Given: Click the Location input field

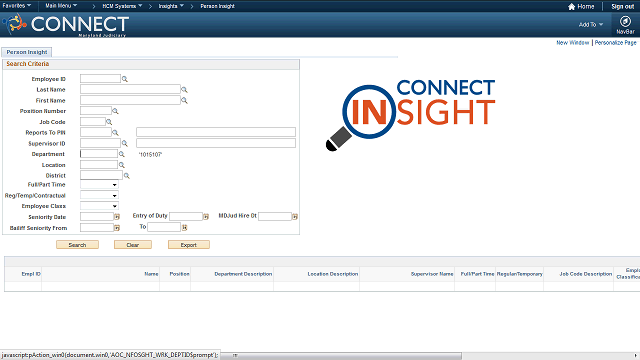Looking at the screenshot, I should click(99, 164).
